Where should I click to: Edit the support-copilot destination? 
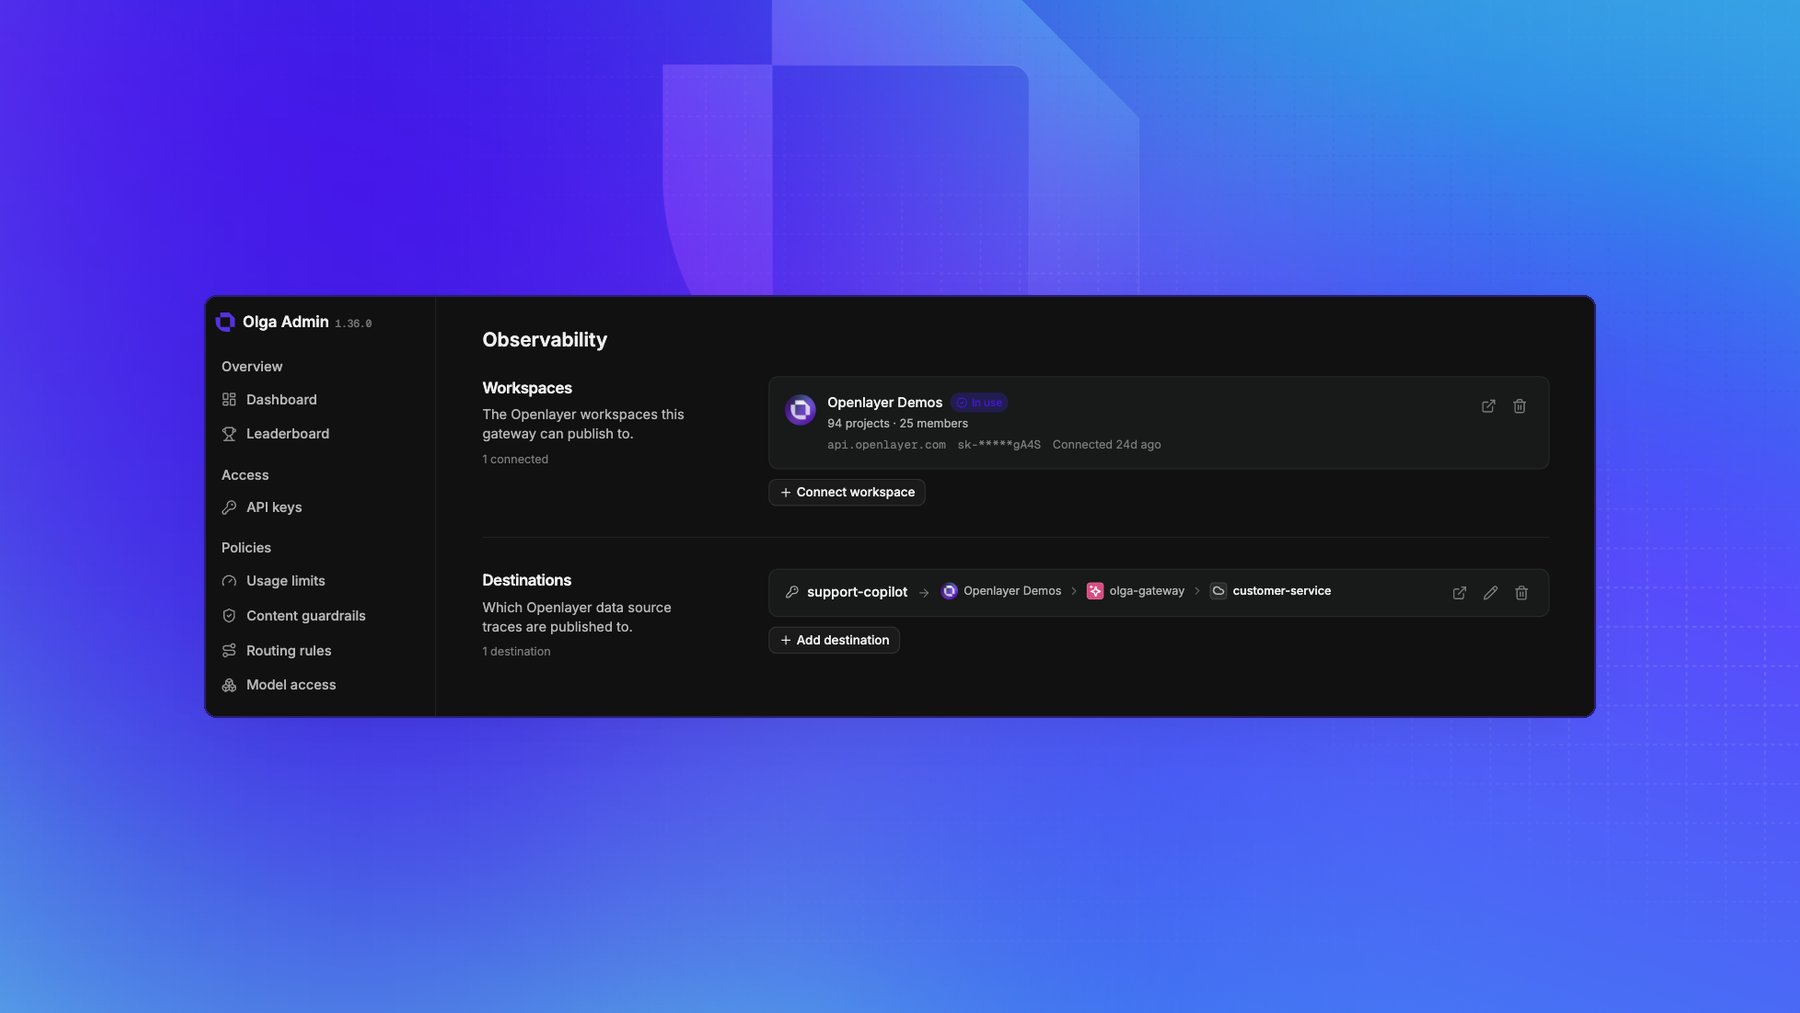[x=1490, y=593]
